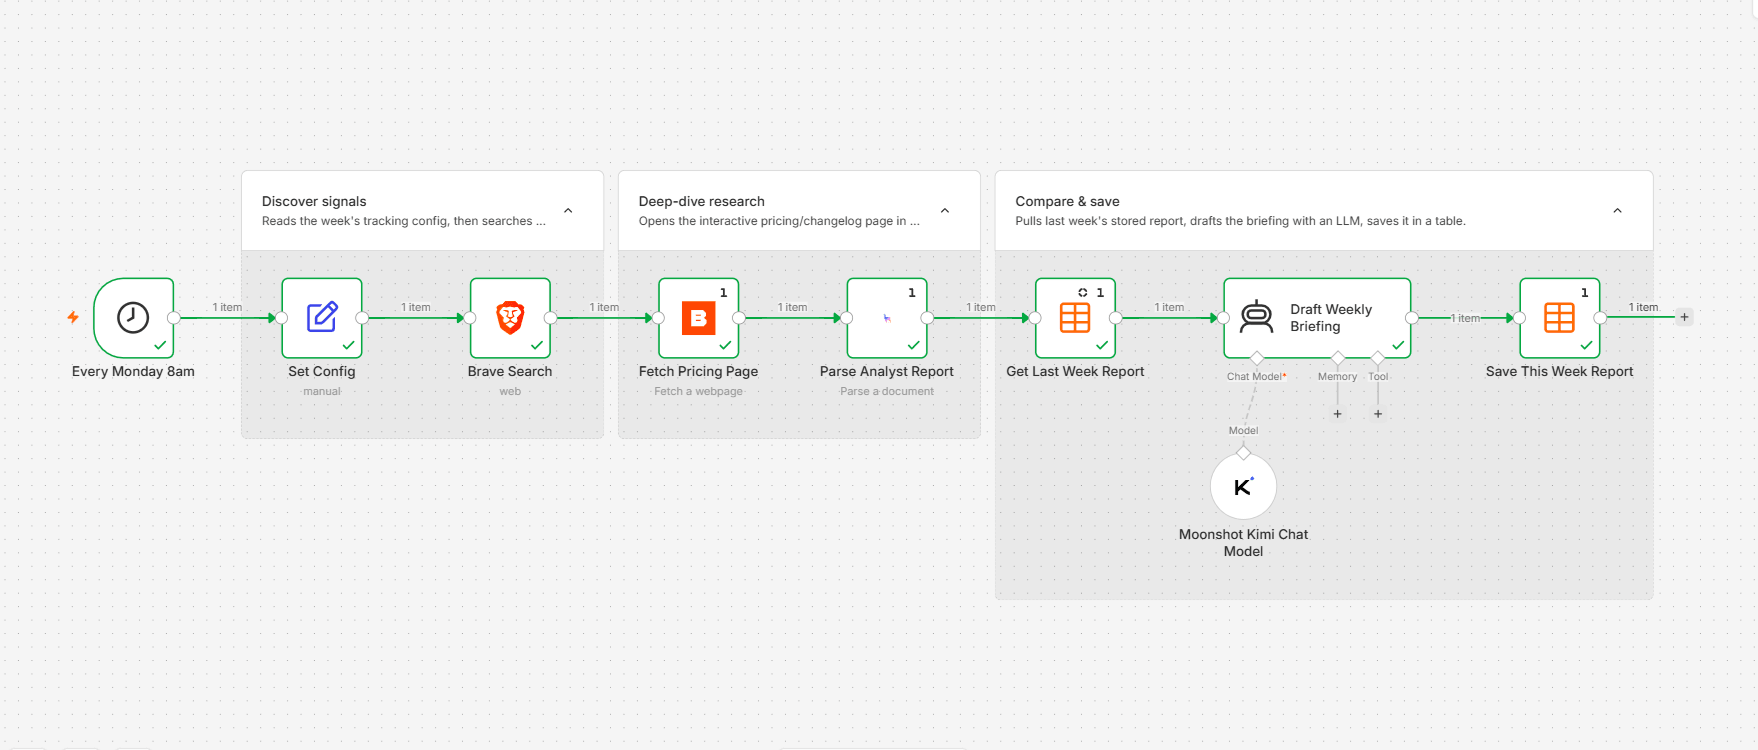Add a Tool sub-node with the plus
1758x750 pixels.
click(x=1378, y=413)
